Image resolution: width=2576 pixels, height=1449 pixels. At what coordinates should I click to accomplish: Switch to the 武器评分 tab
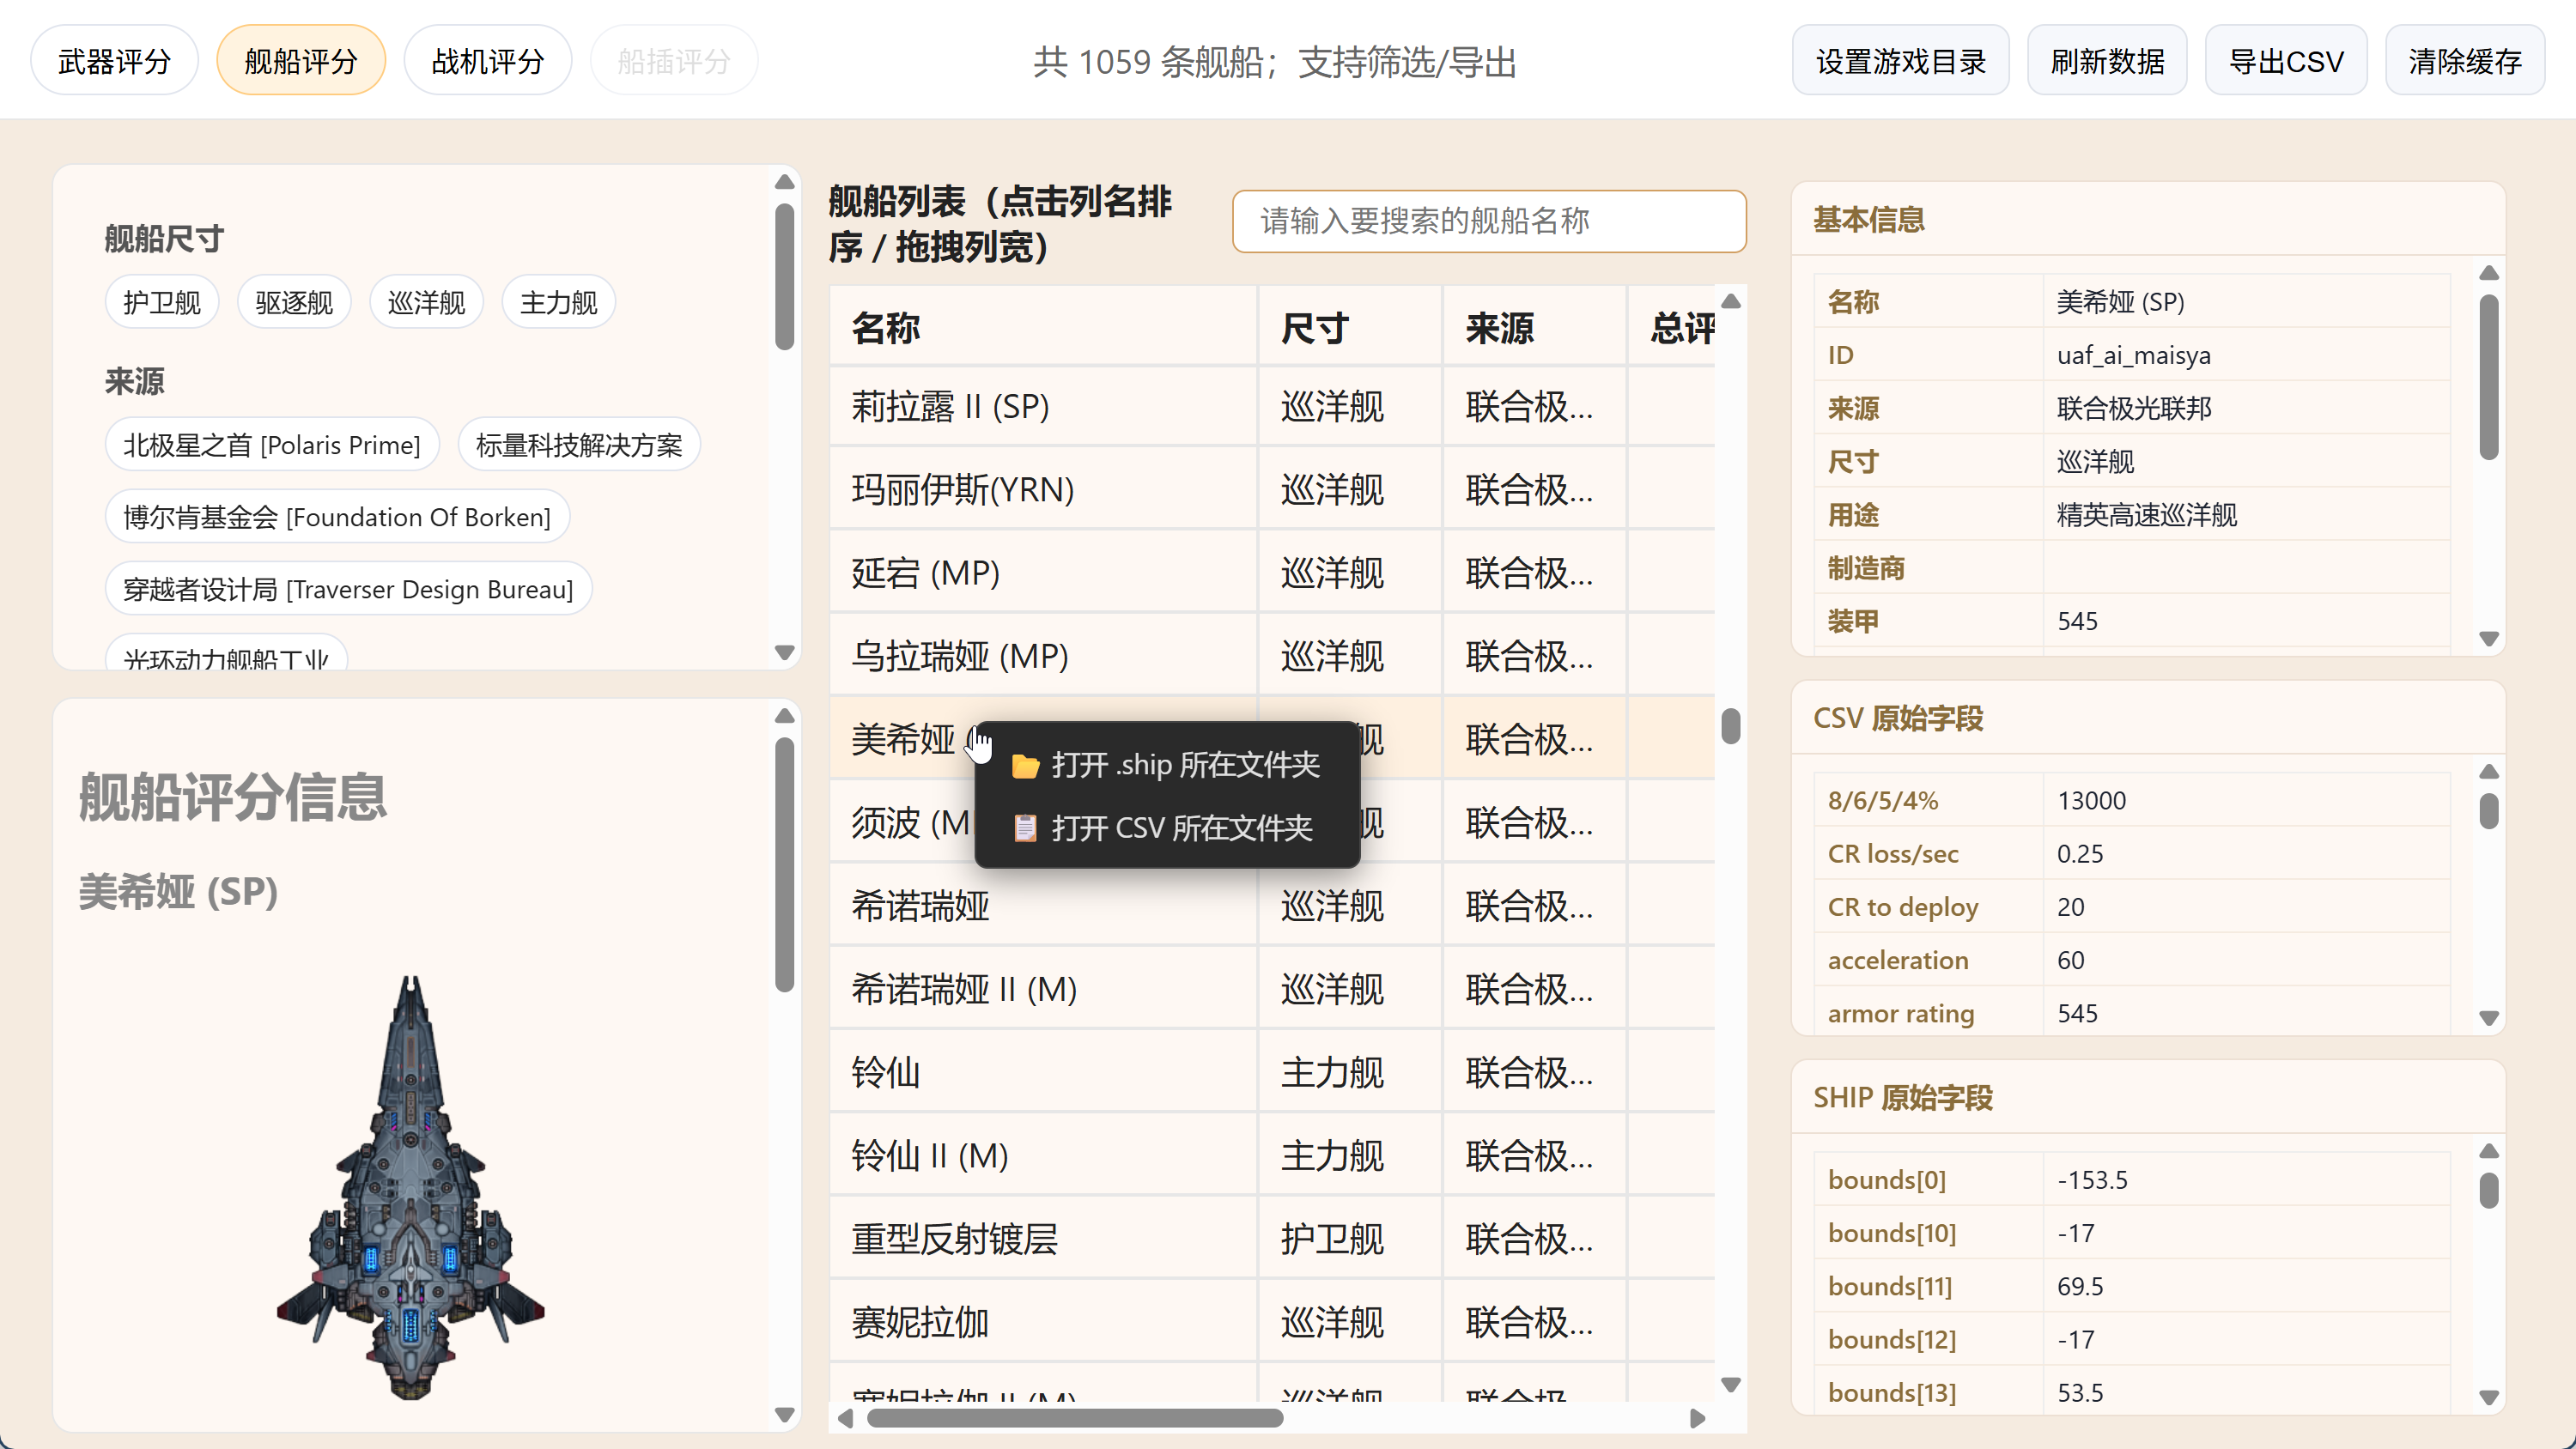(114, 61)
